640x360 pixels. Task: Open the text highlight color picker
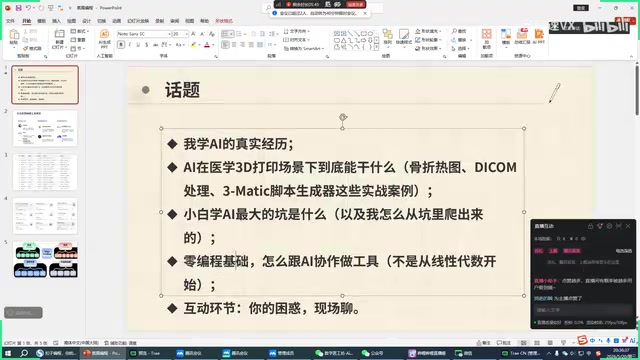[195, 44]
